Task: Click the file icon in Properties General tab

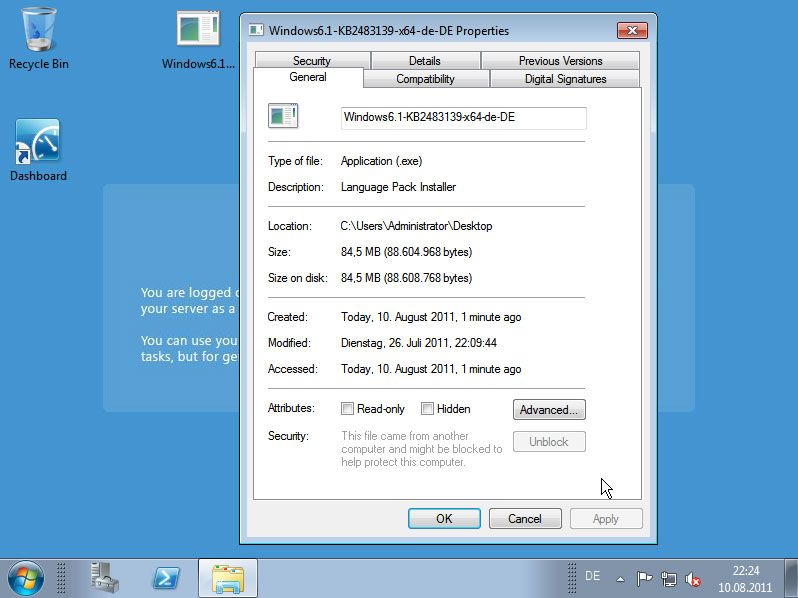Action: pyautogui.click(x=283, y=116)
